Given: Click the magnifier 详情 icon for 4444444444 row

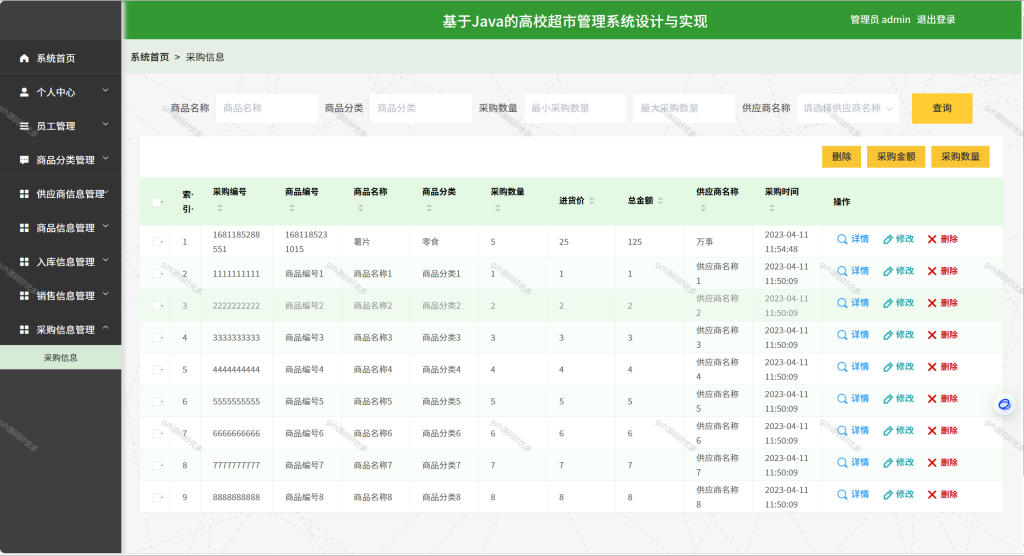Looking at the screenshot, I should click(x=842, y=367).
